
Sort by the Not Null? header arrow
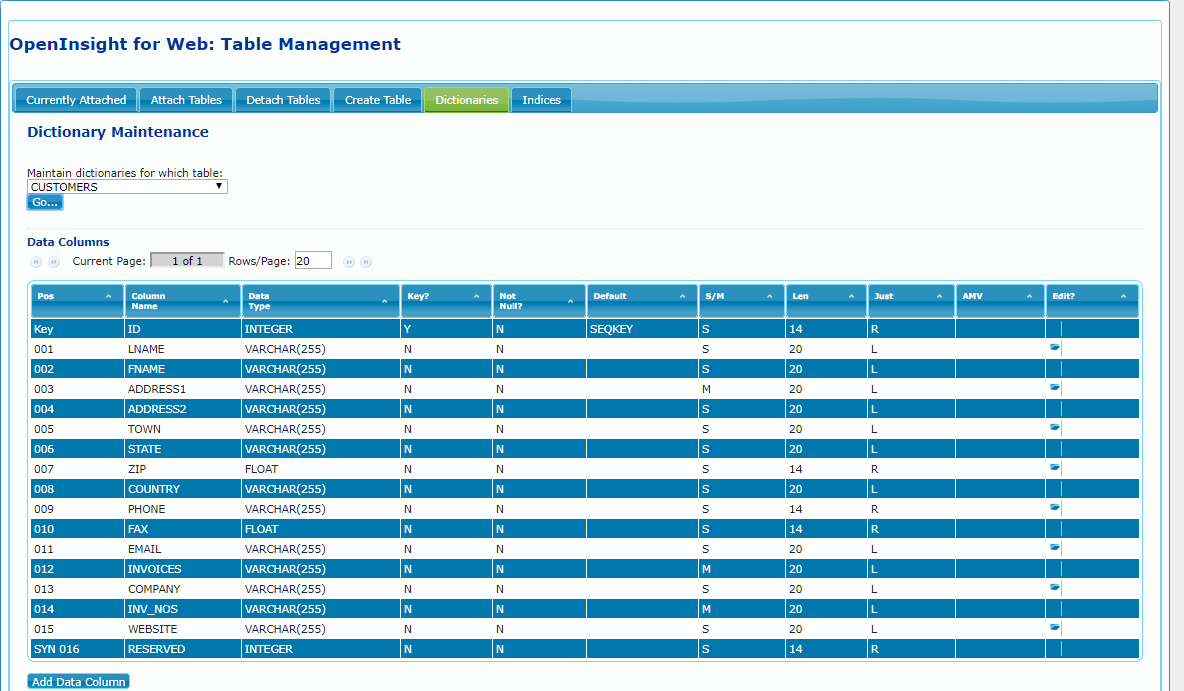(x=570, y=302)
